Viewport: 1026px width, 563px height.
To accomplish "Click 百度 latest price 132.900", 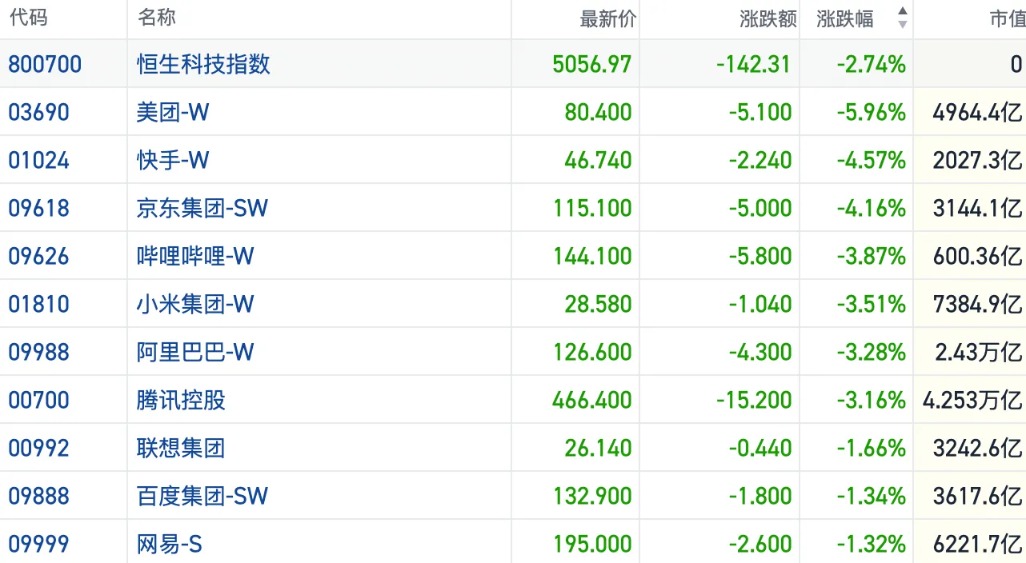I will coord(593,496).
